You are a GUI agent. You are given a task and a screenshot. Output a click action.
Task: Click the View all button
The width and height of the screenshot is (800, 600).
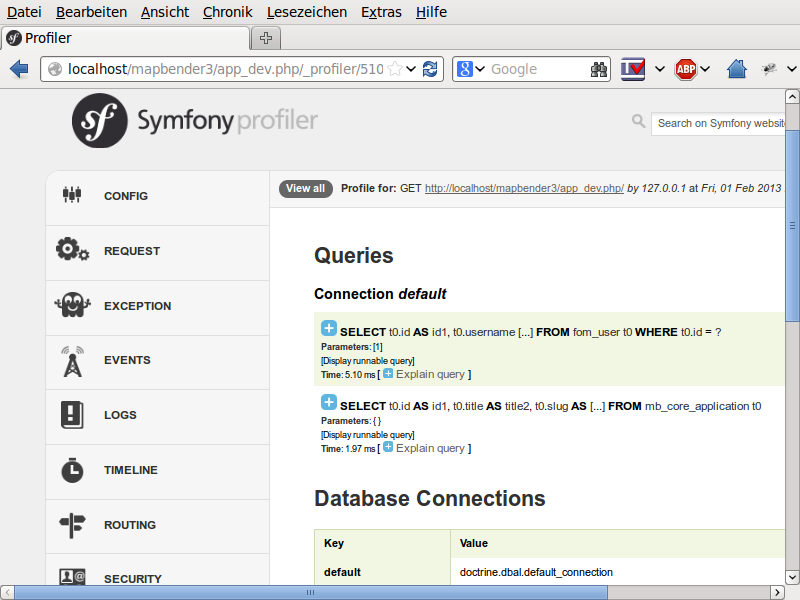tap(305, 188)
